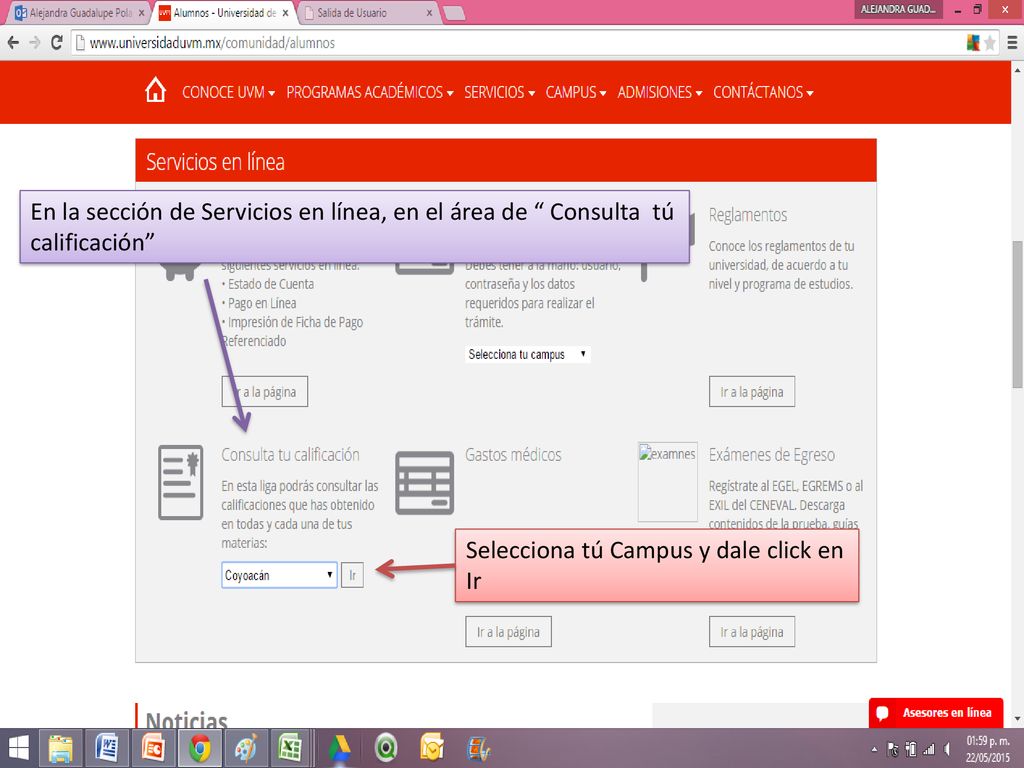Open Chrome menu hamburger icon
Viewport: 1024px width, 768px height.
(1012, 43)
